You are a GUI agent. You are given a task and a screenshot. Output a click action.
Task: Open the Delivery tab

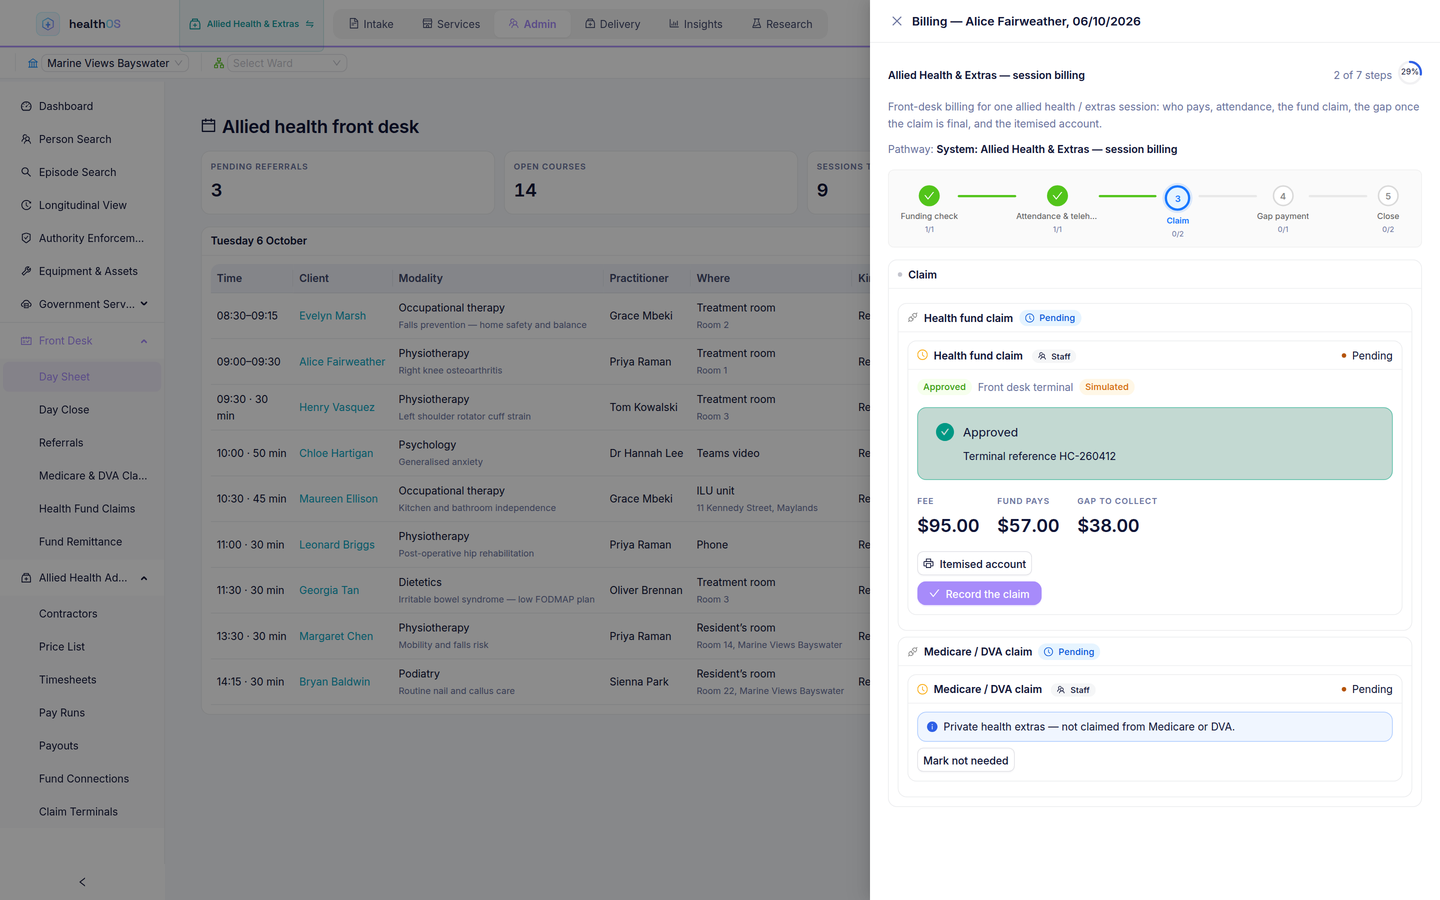pos(612,24)
